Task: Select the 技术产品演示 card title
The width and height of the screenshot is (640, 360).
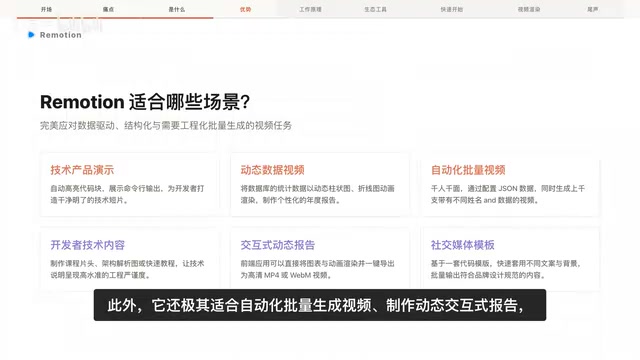Action: pos(82,170)
